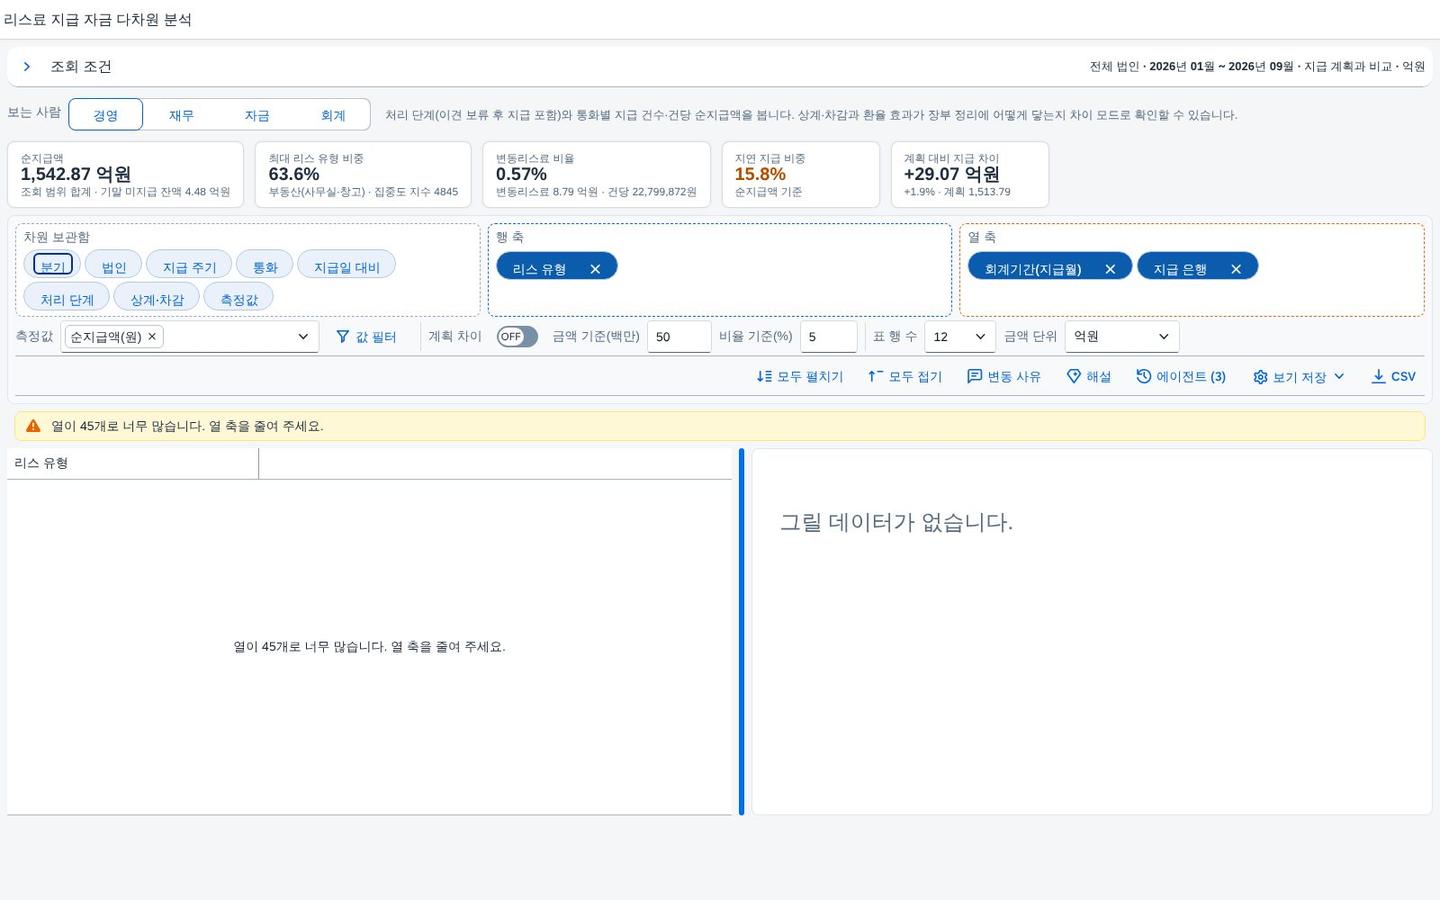Remove 리스 유형 from the row axis

click(595, 268)
